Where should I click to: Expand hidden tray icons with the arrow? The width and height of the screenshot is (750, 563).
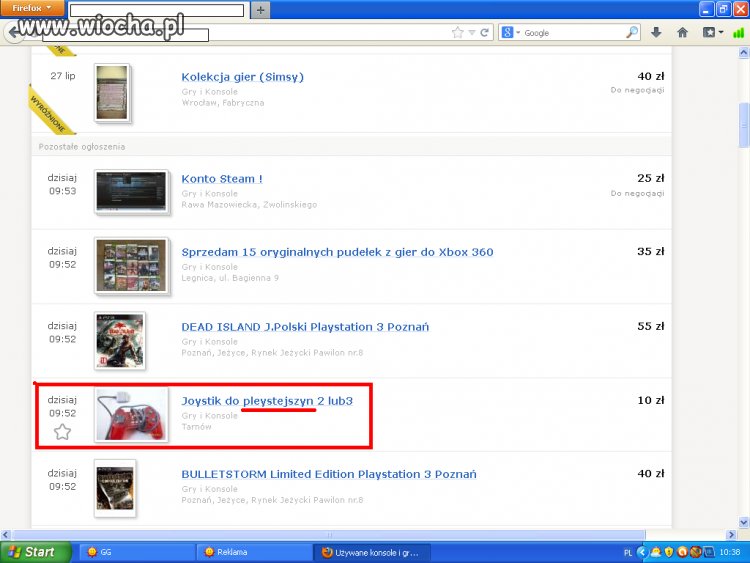coord(642,552)
